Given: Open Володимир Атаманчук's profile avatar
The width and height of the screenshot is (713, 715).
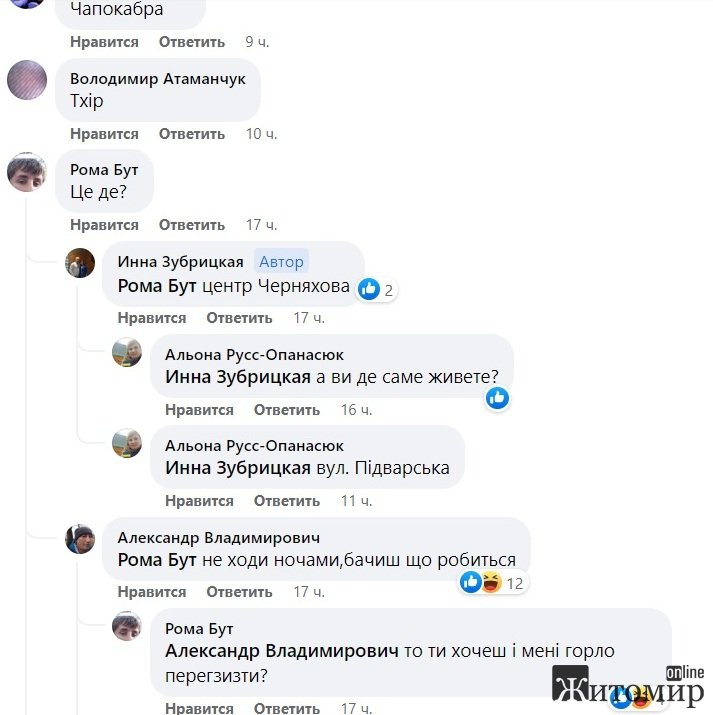Looking at the screenshot, I should (x=27, y=80).
